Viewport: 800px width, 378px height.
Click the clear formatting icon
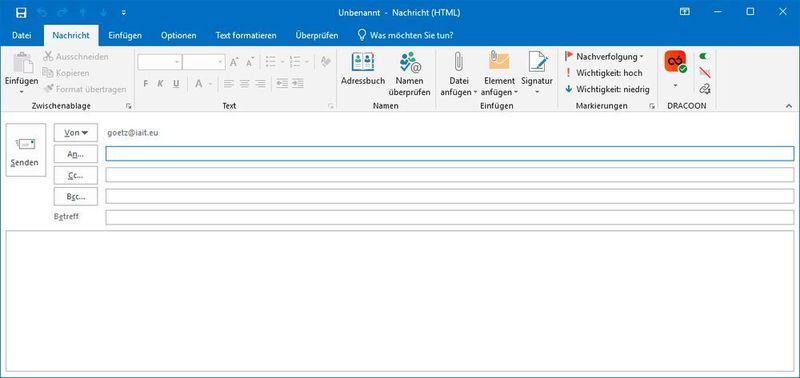pos(325,62)
